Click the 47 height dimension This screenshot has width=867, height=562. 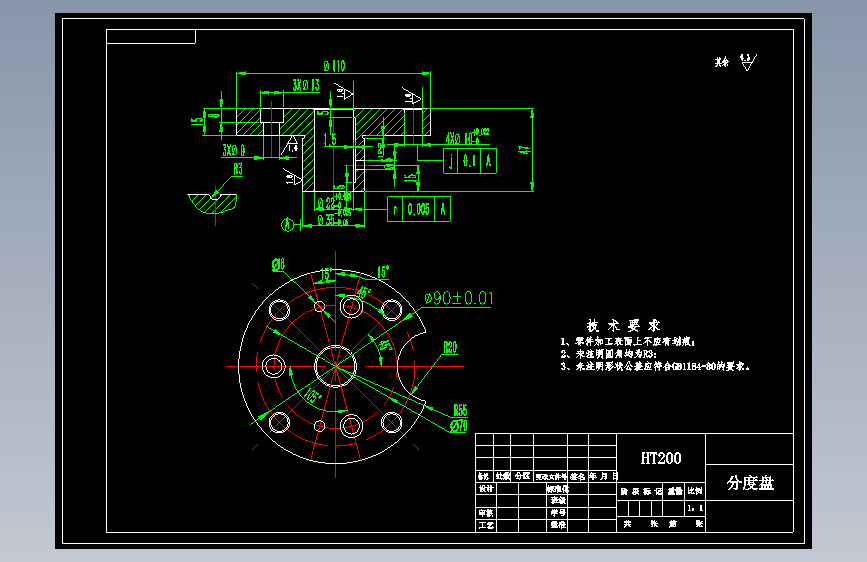tap(525, 149)
